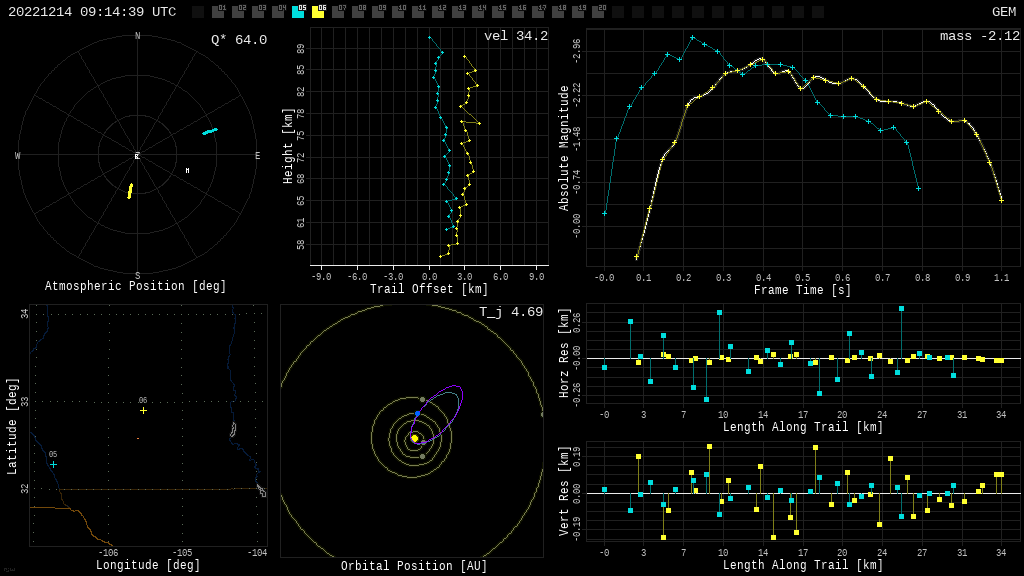The image size is (1024, 576).
Task: Toggle the cyan station 05 indicator
Action: click(298, 12)
